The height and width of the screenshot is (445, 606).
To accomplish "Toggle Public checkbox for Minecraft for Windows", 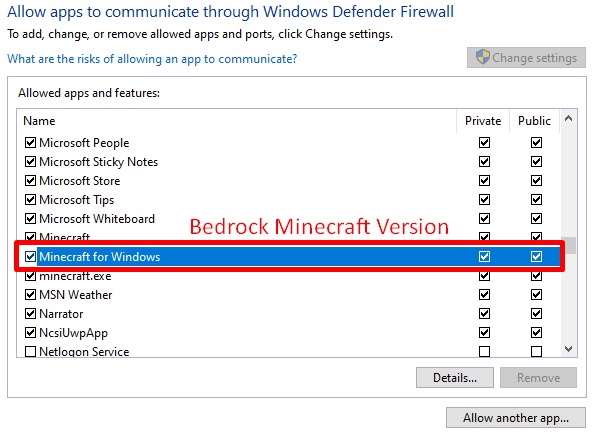I will [x=536, y=257].
